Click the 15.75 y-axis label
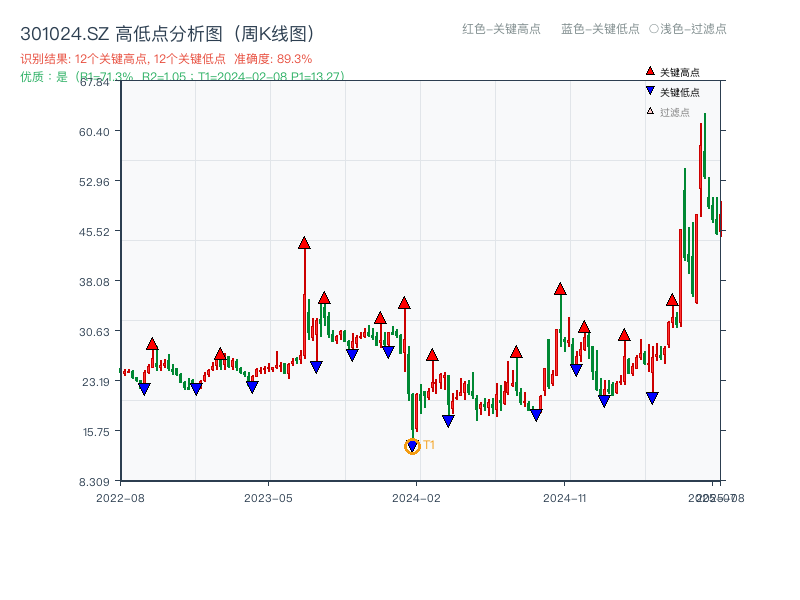The height and width of the screenshot is (600, 800). point(96,432)
